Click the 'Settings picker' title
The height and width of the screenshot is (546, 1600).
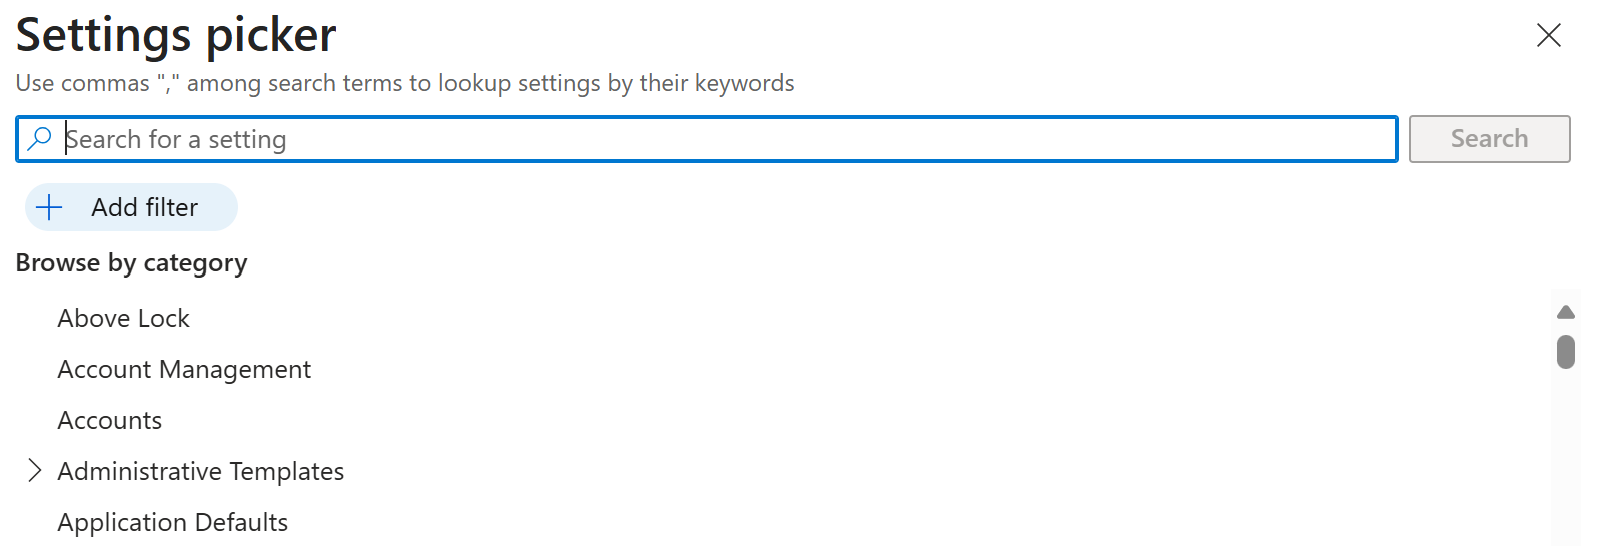point(176,35)
